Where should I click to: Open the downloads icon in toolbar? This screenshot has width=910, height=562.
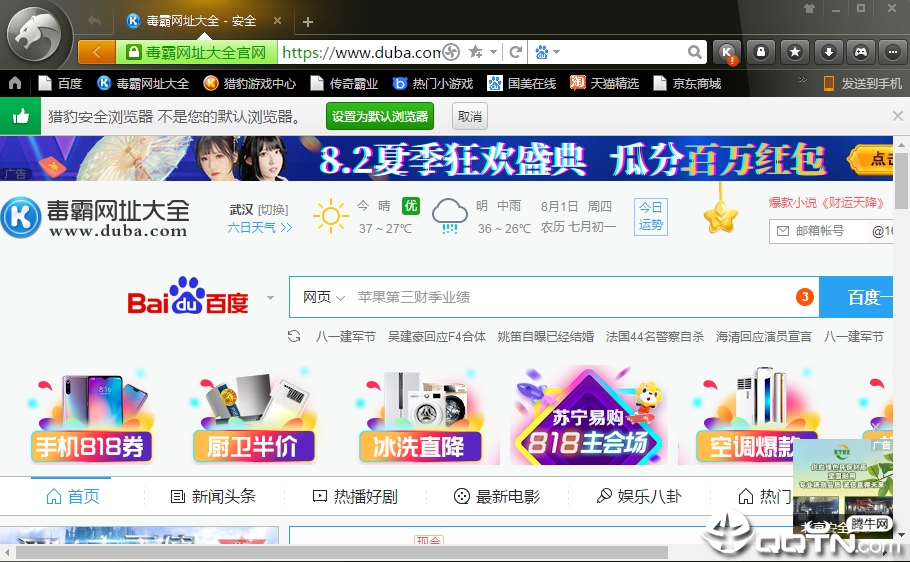click(828, 52)
